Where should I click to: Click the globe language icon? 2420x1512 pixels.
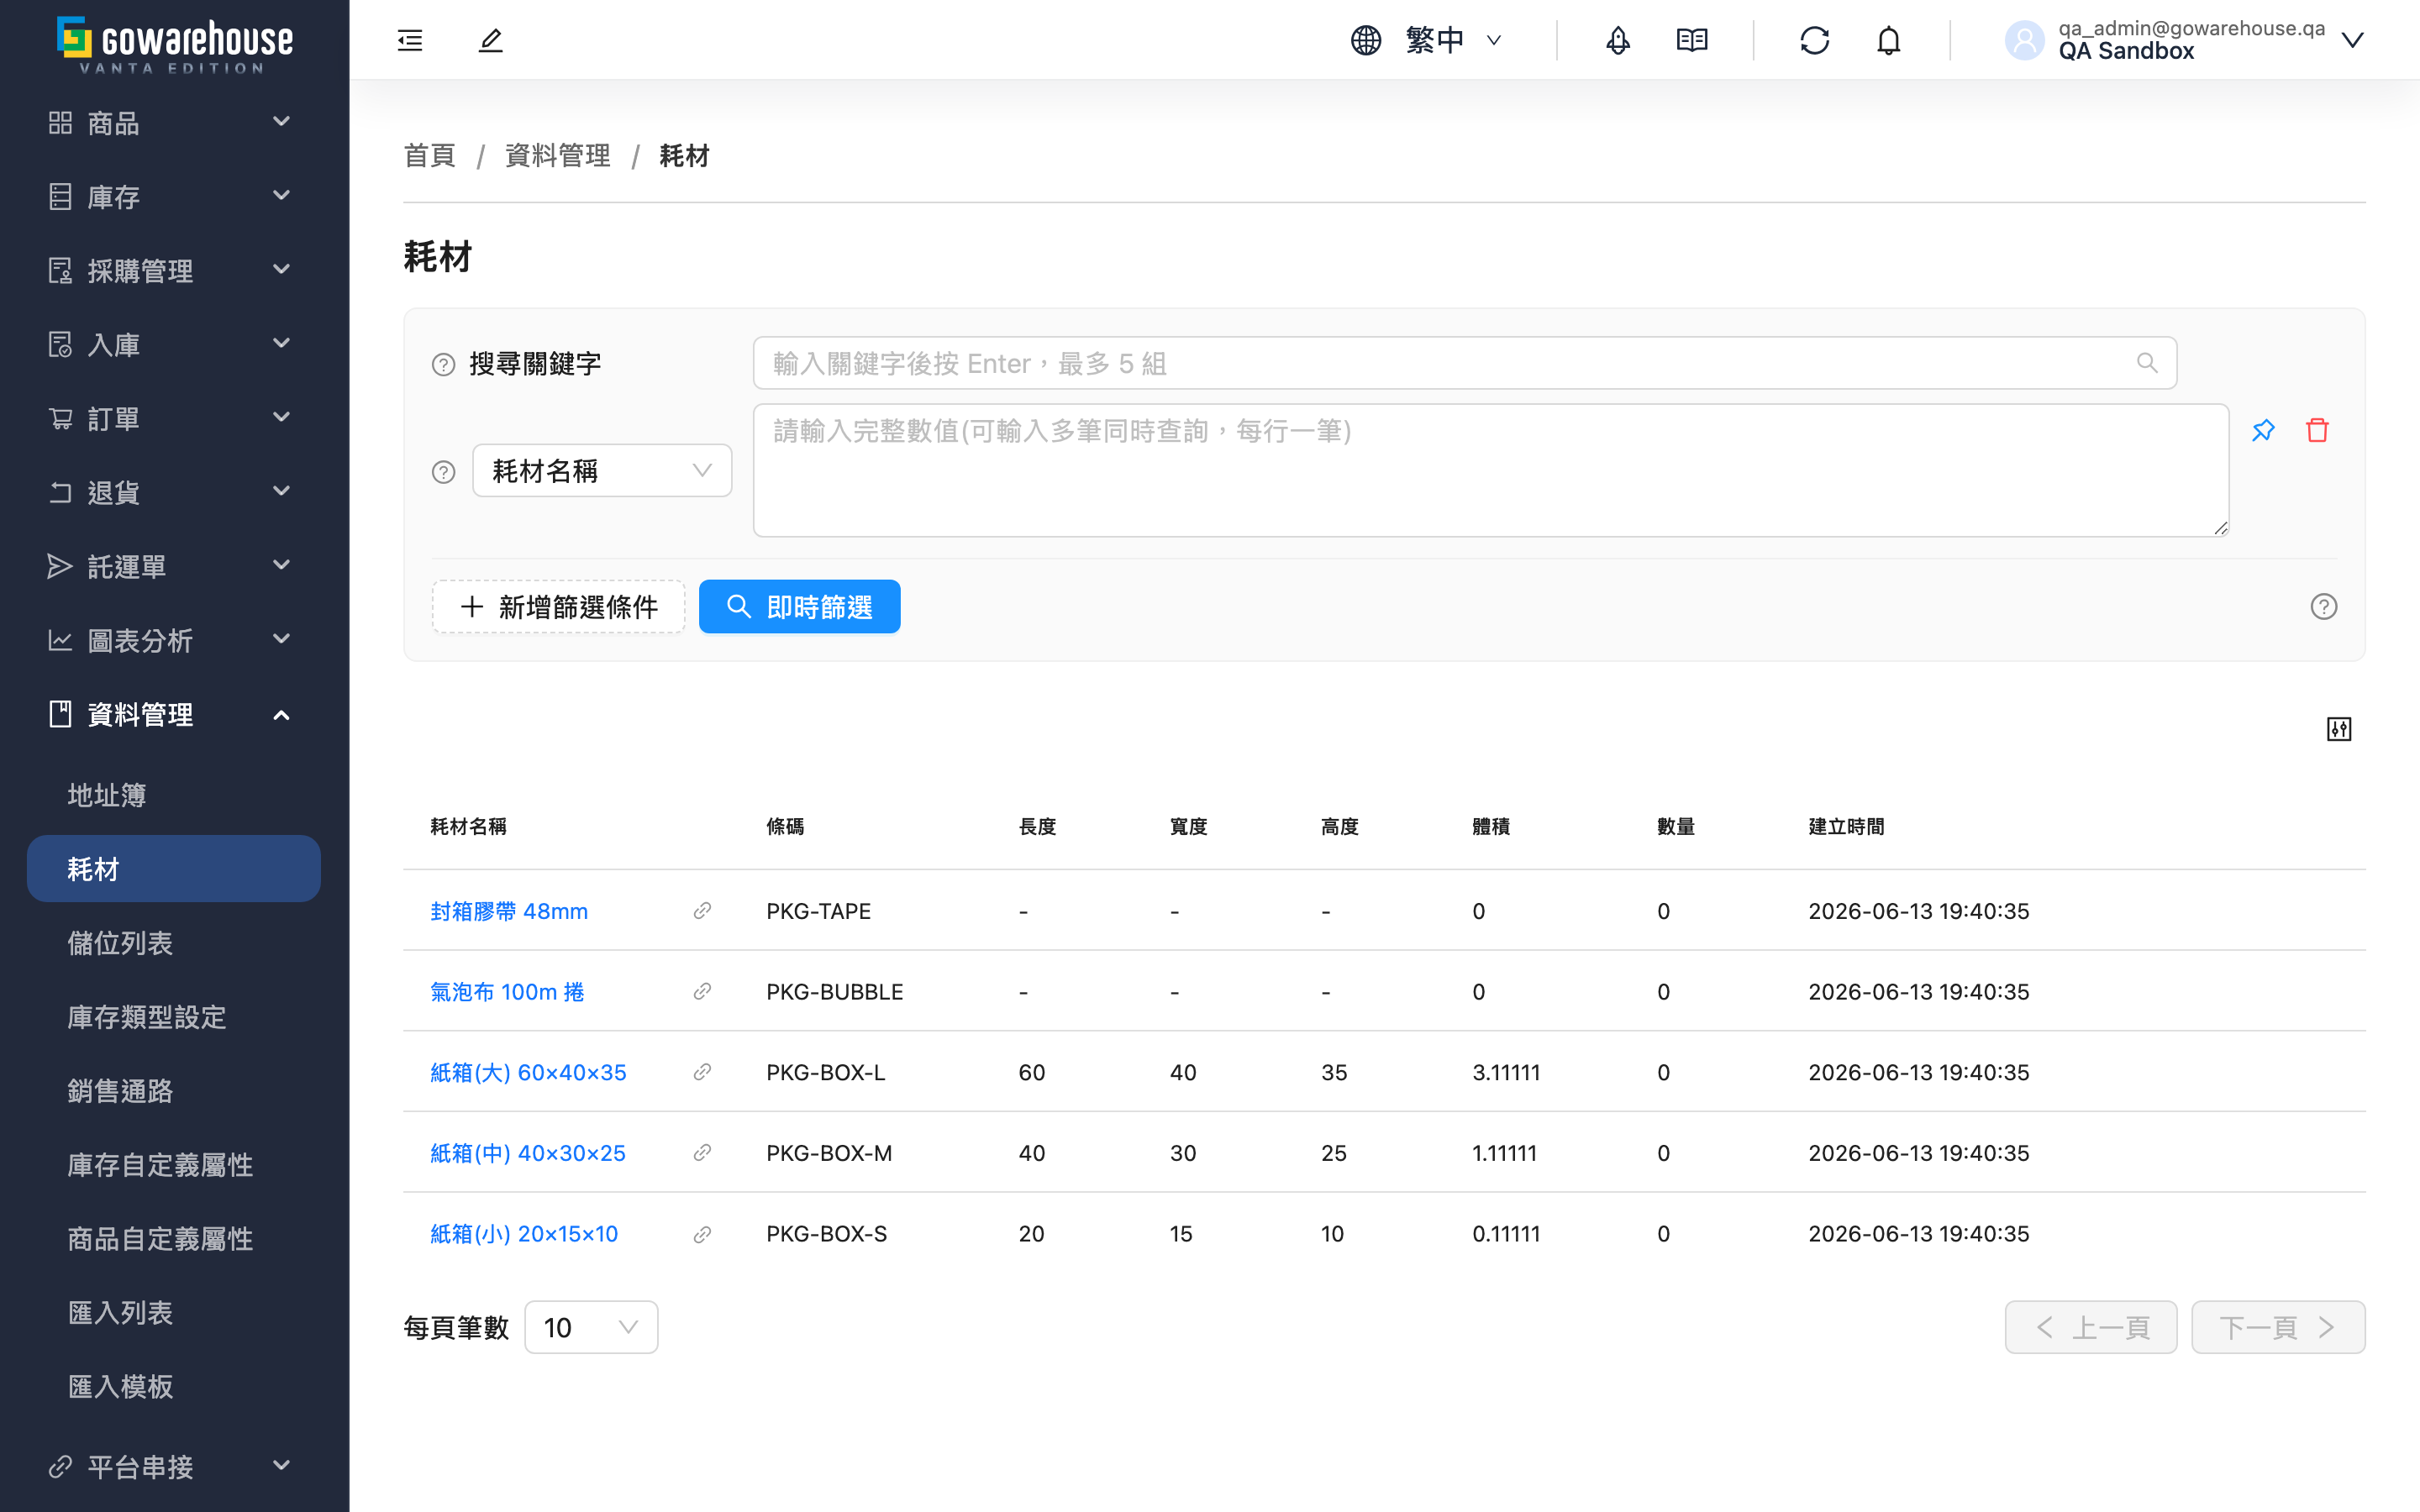[x=1366, y=40]
